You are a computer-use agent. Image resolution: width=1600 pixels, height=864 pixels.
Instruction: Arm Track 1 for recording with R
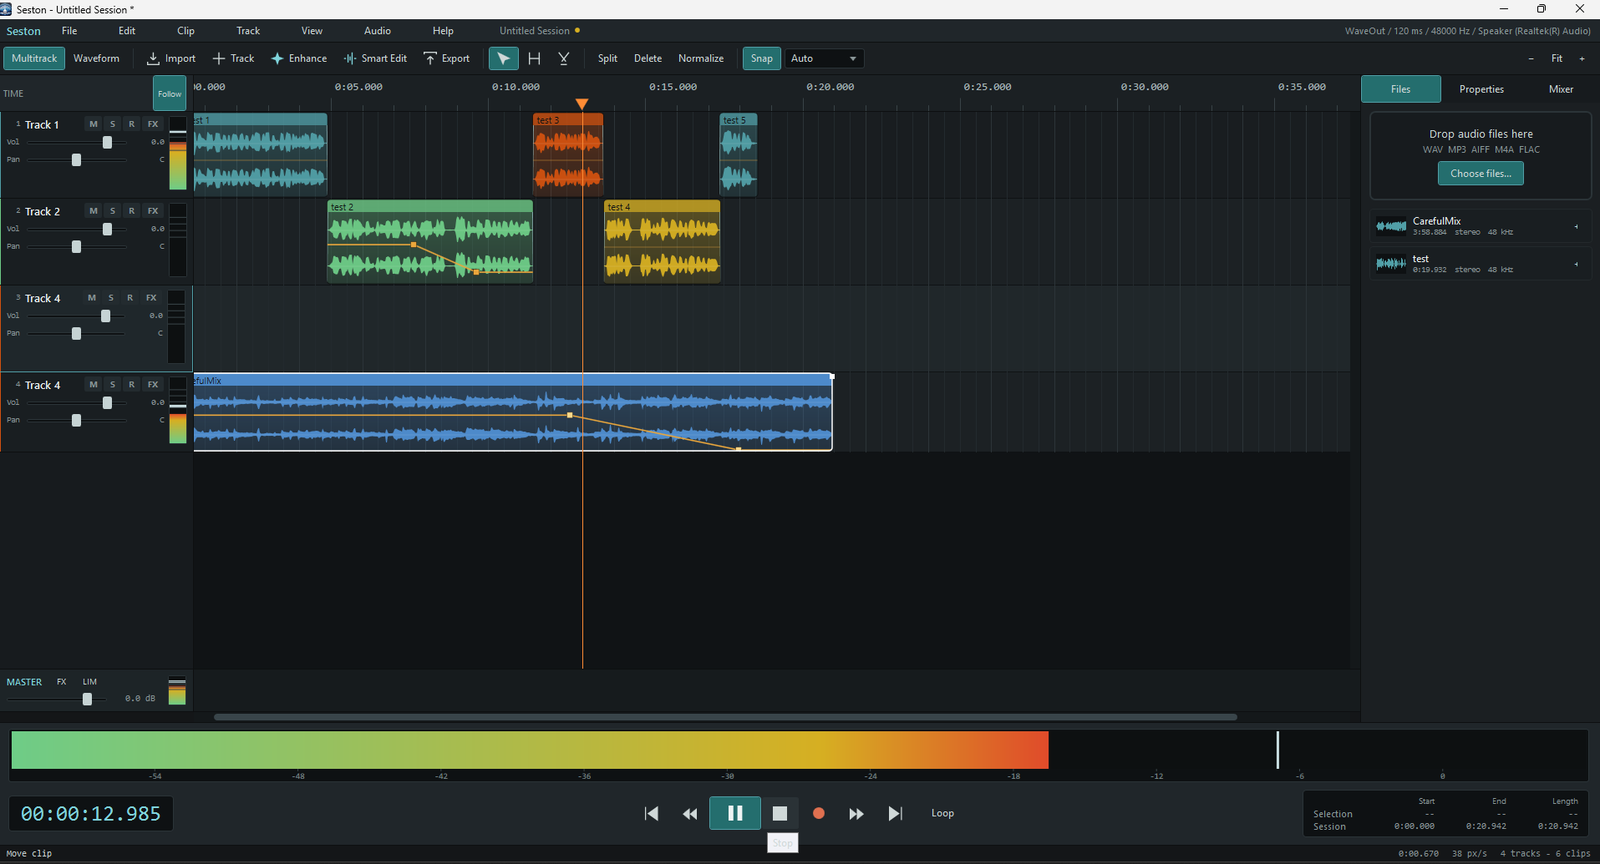point(131,124)
